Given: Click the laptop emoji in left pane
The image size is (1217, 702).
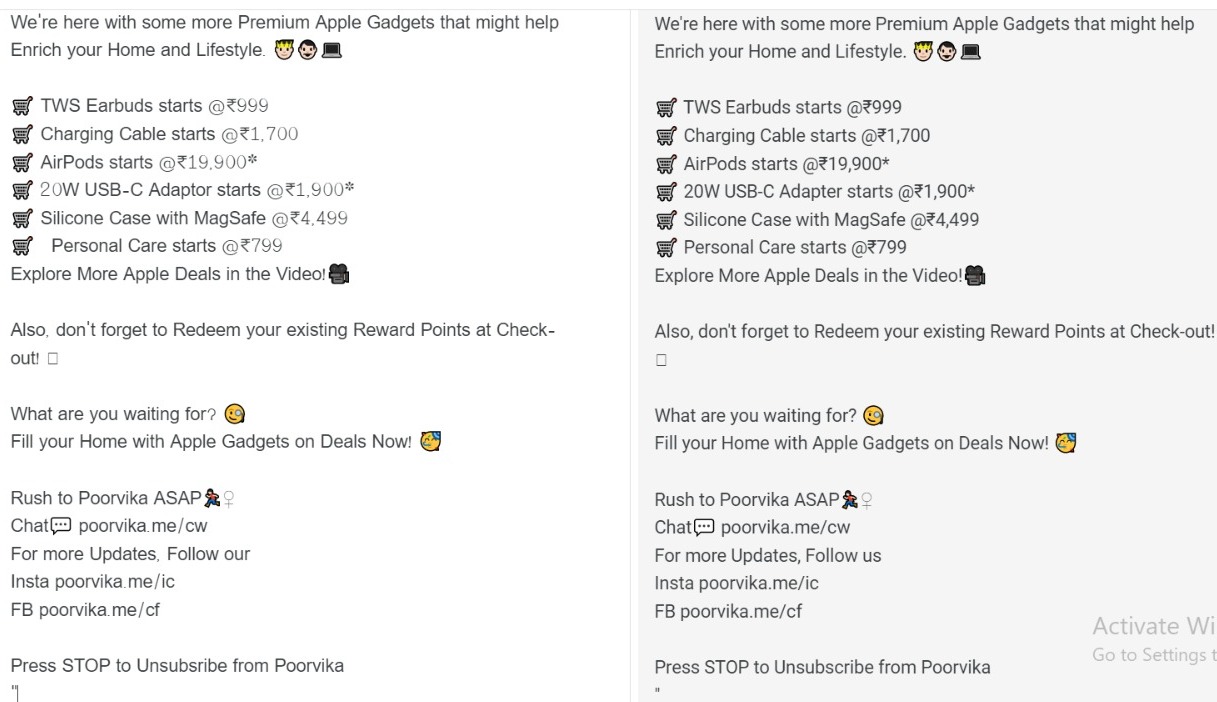Looking at the screenshot, I should tap(332, 50).
